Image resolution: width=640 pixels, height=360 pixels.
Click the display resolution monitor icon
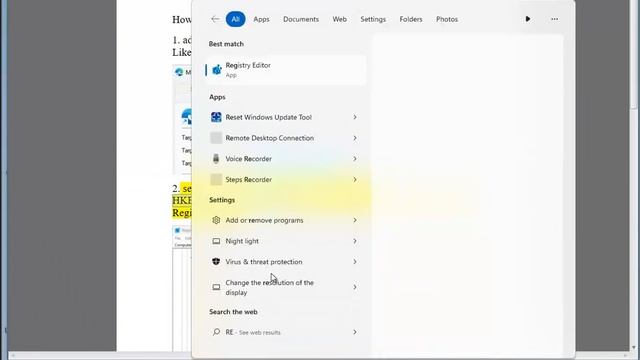(216, 287)
